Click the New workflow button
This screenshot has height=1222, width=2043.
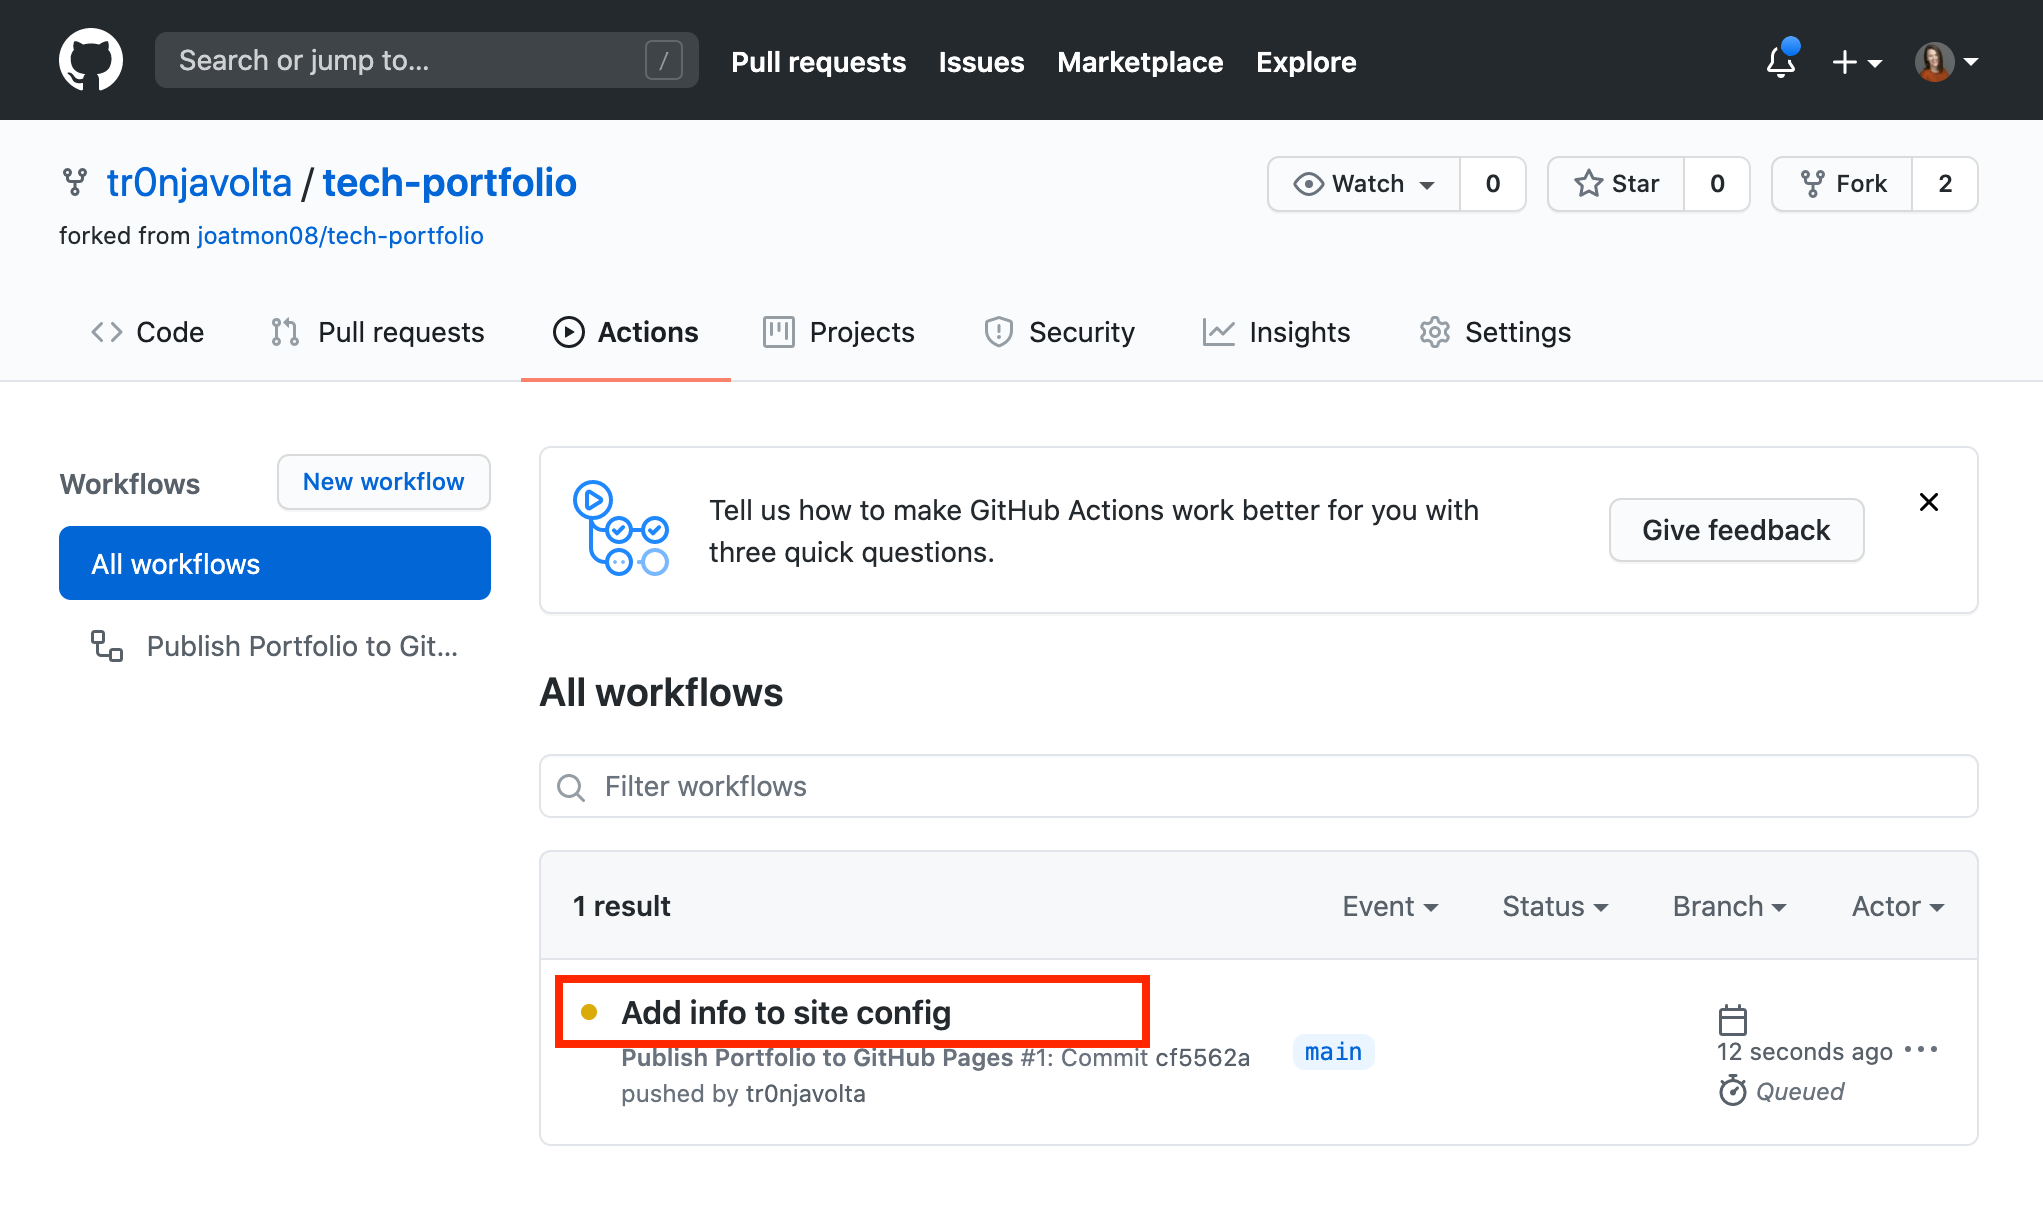pos(383,482)
